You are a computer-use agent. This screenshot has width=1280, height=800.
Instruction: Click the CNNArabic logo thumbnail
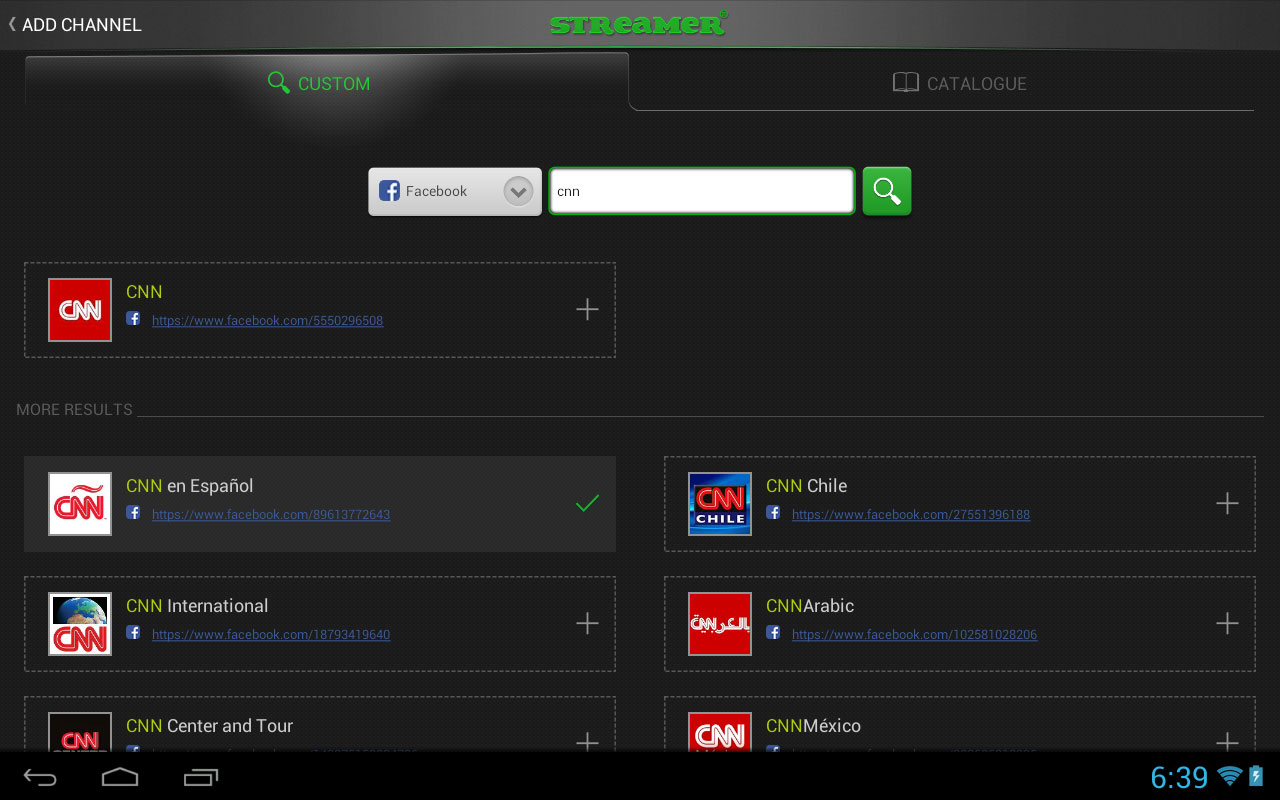coord(720,624)
